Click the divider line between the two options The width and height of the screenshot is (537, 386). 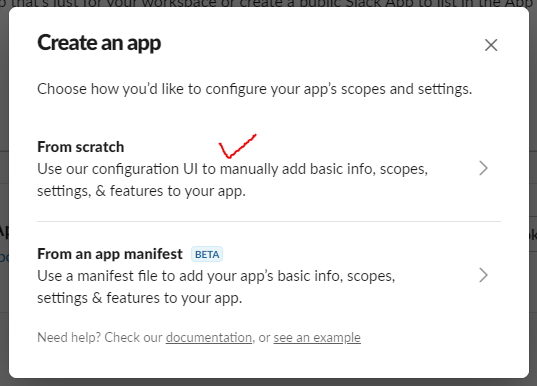(269, 222)
